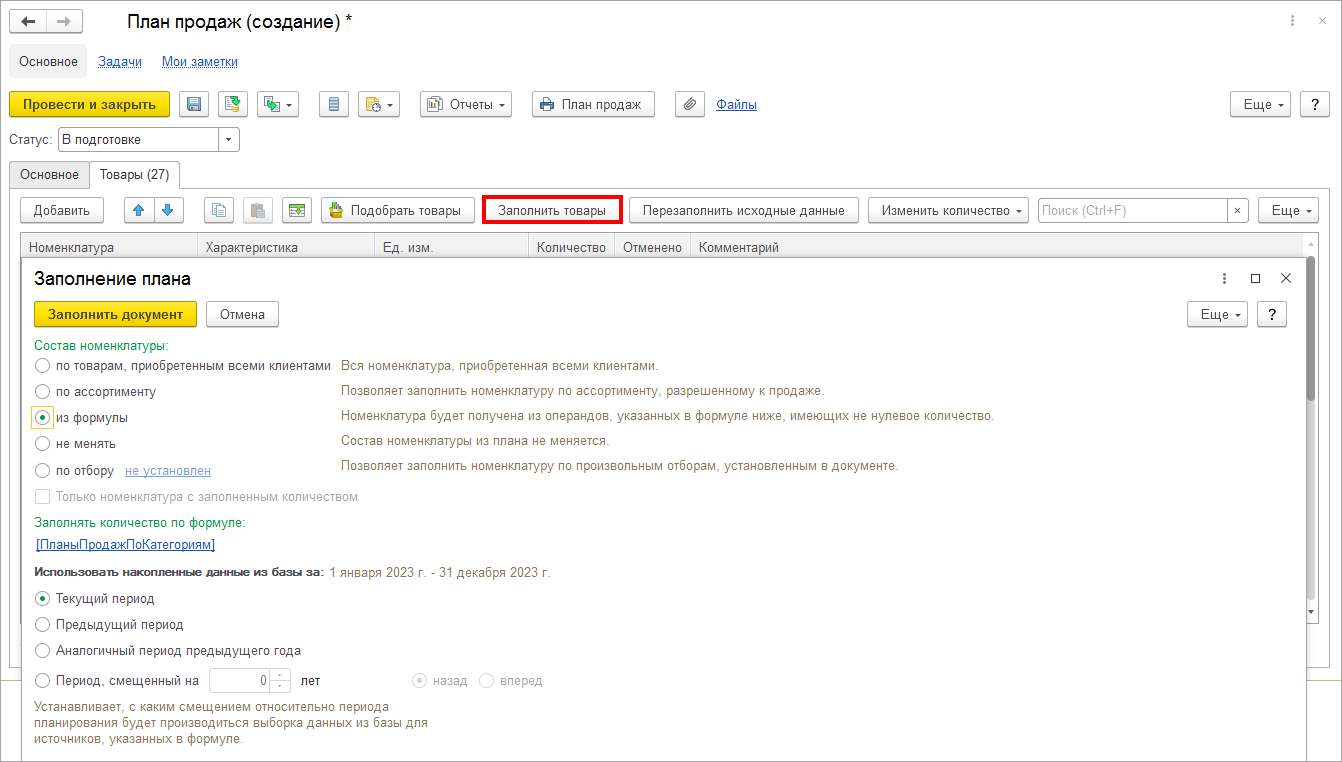Select Период, смещенный на
Image resolution: width=1342 pixels, height=762 pixels.
117,680
